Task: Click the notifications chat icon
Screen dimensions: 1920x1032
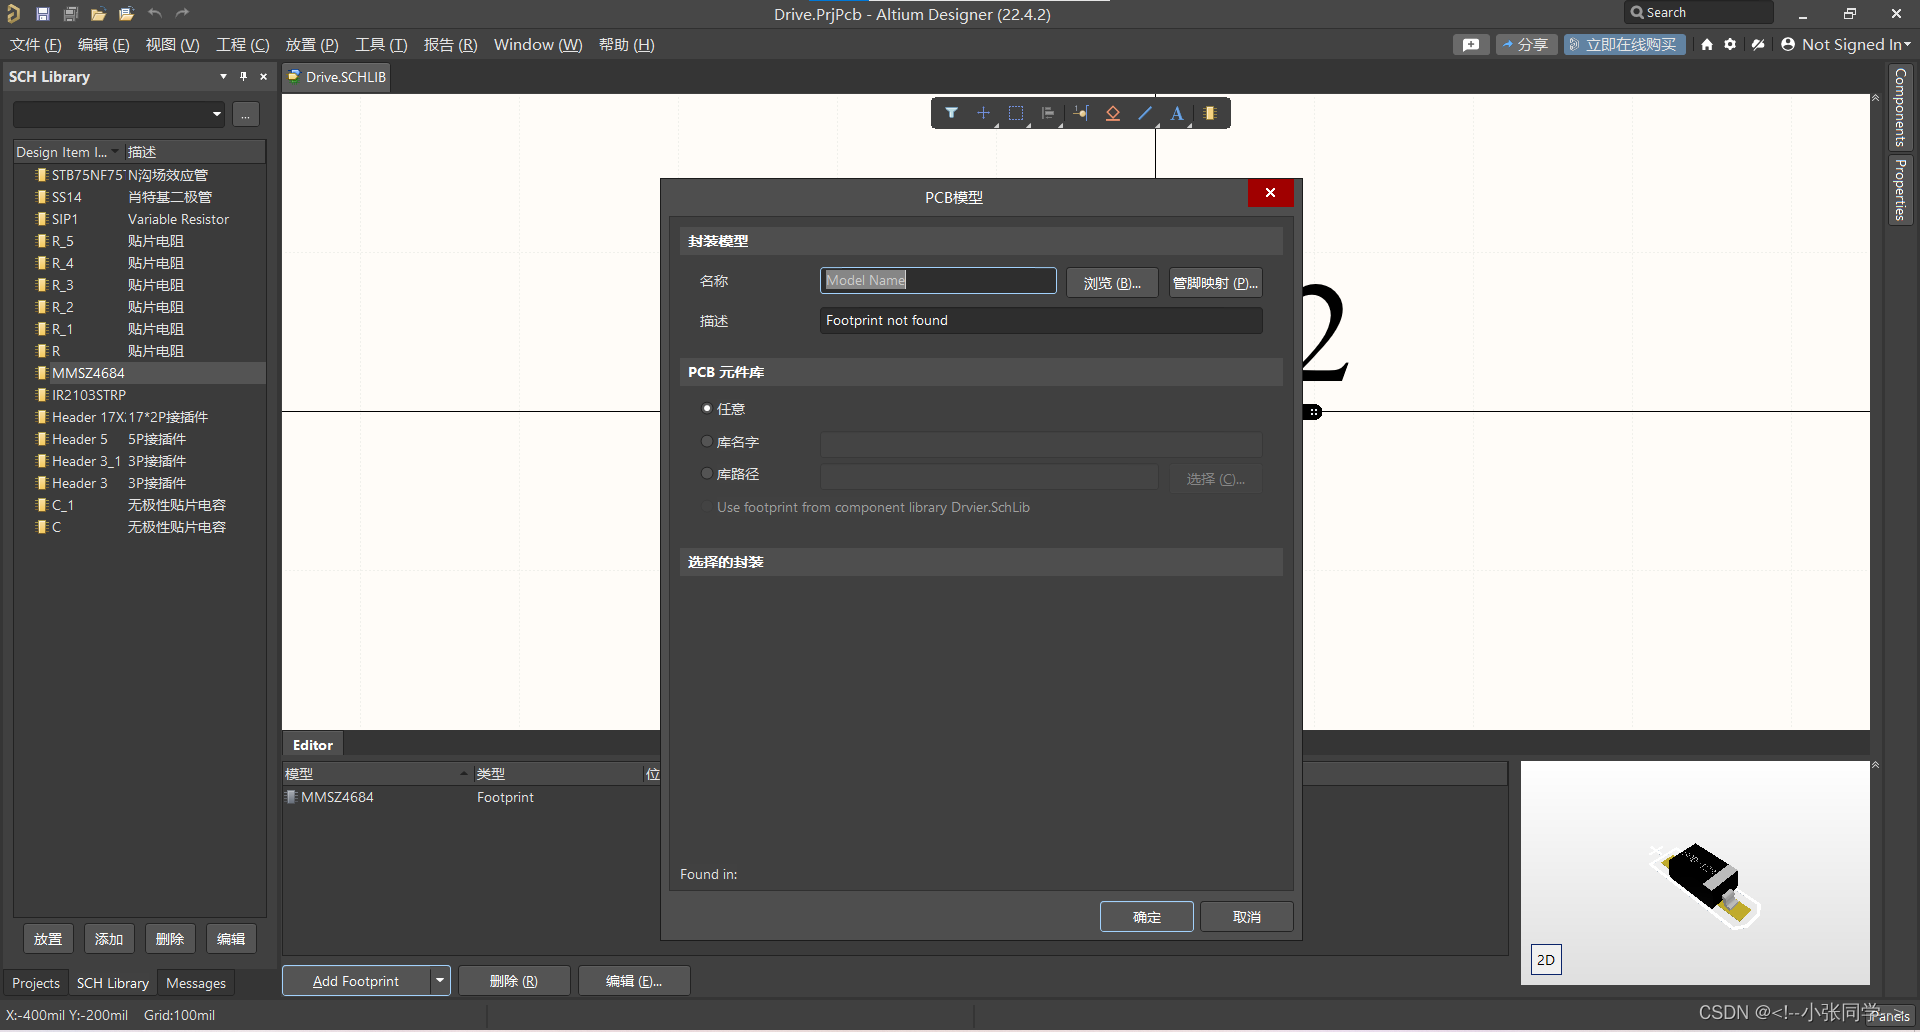Action: click(1471, 44)
